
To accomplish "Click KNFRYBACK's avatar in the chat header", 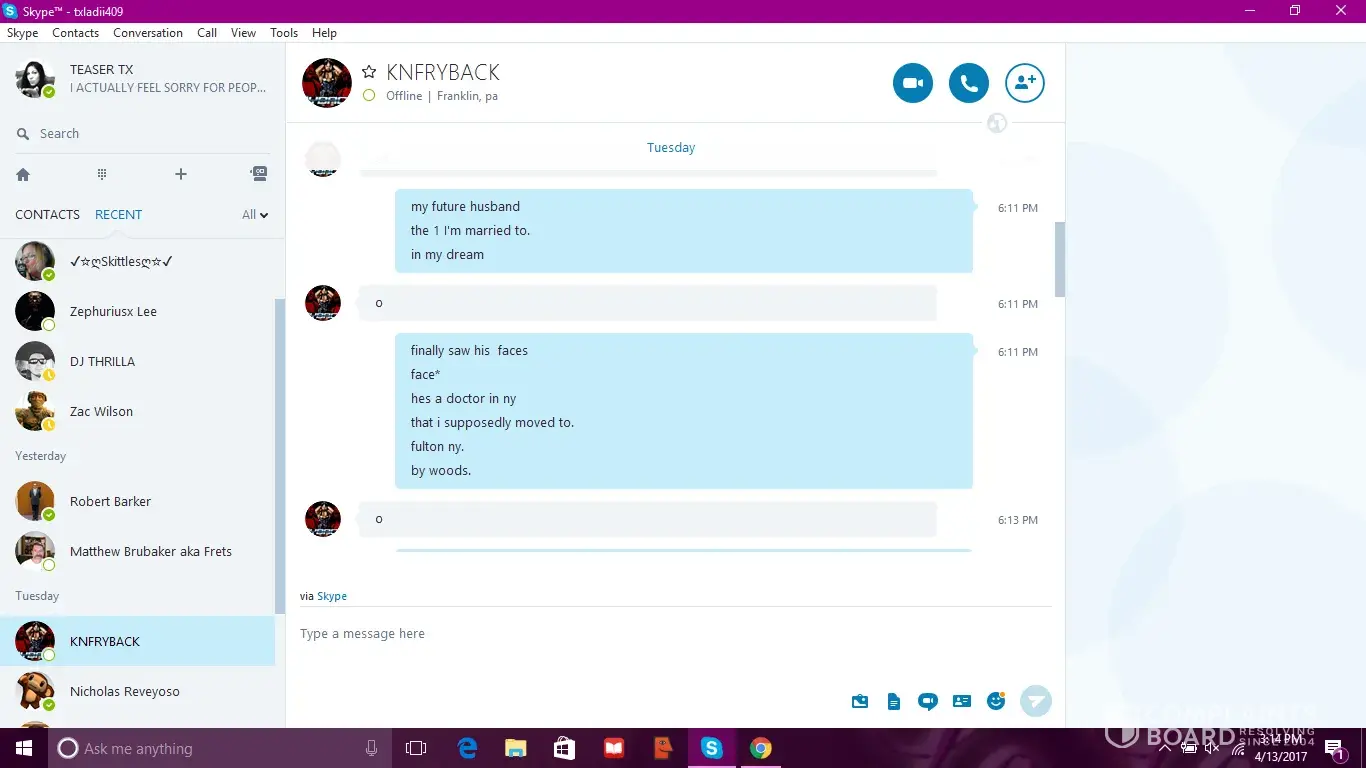I will pyautogui.click(x=327, y=83).
